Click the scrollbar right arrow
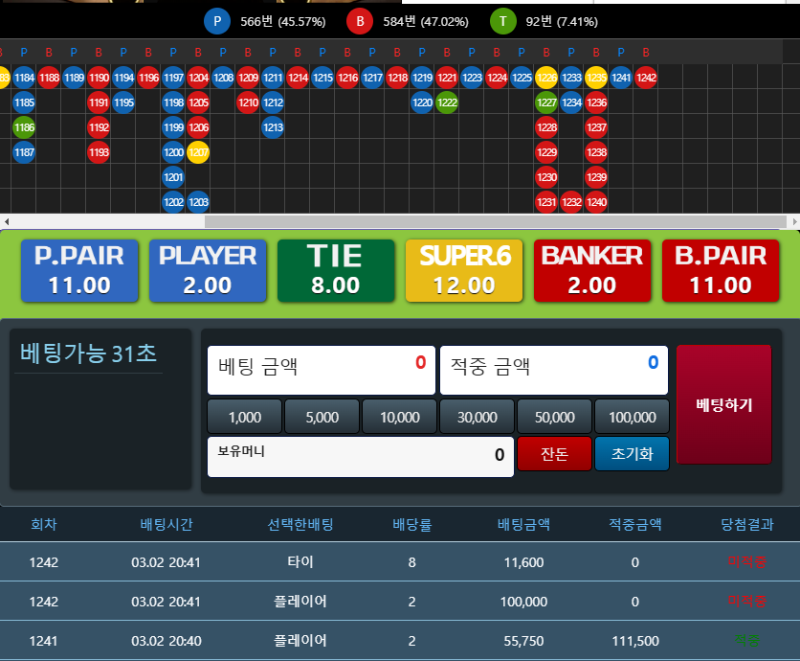800x661 pixels. (x=794, y=221)
